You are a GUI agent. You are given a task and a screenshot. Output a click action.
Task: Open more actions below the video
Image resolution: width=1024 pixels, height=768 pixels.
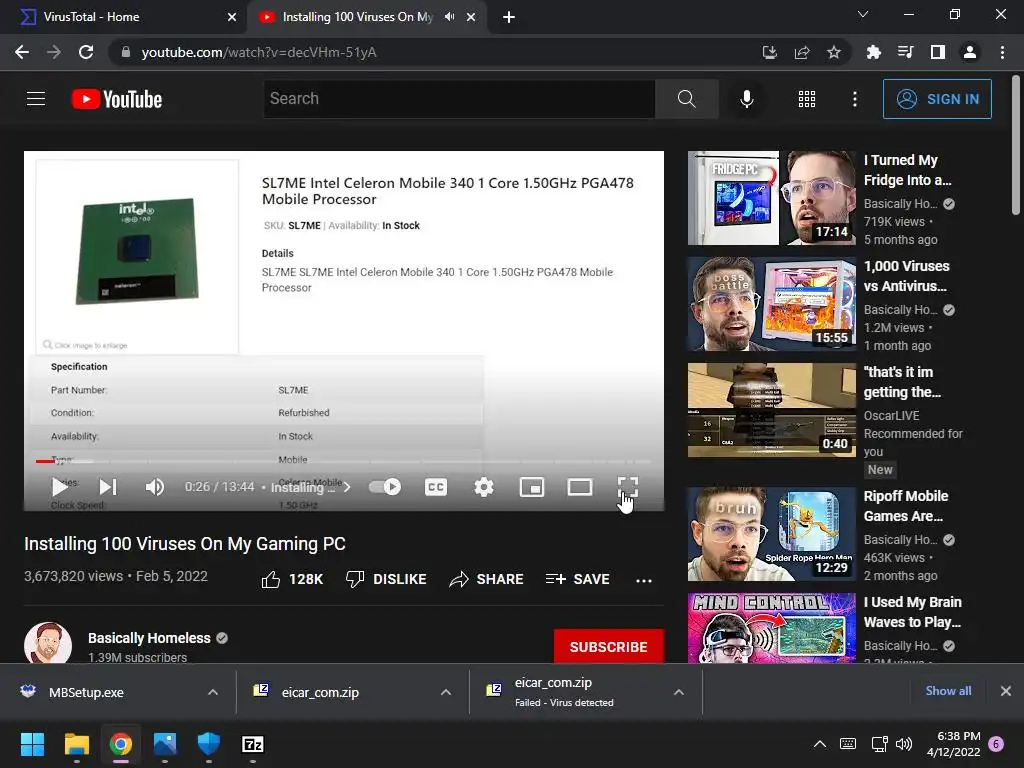(644, 580)
